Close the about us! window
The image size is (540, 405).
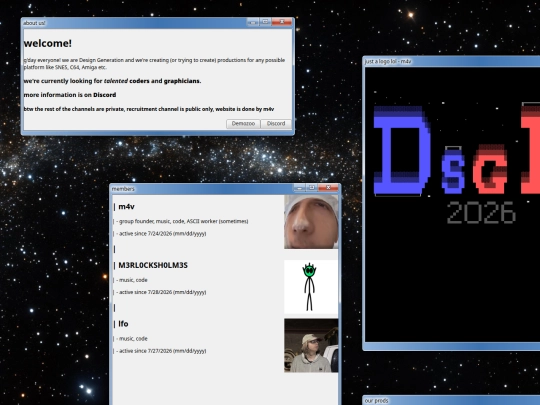tap(282, 22)
